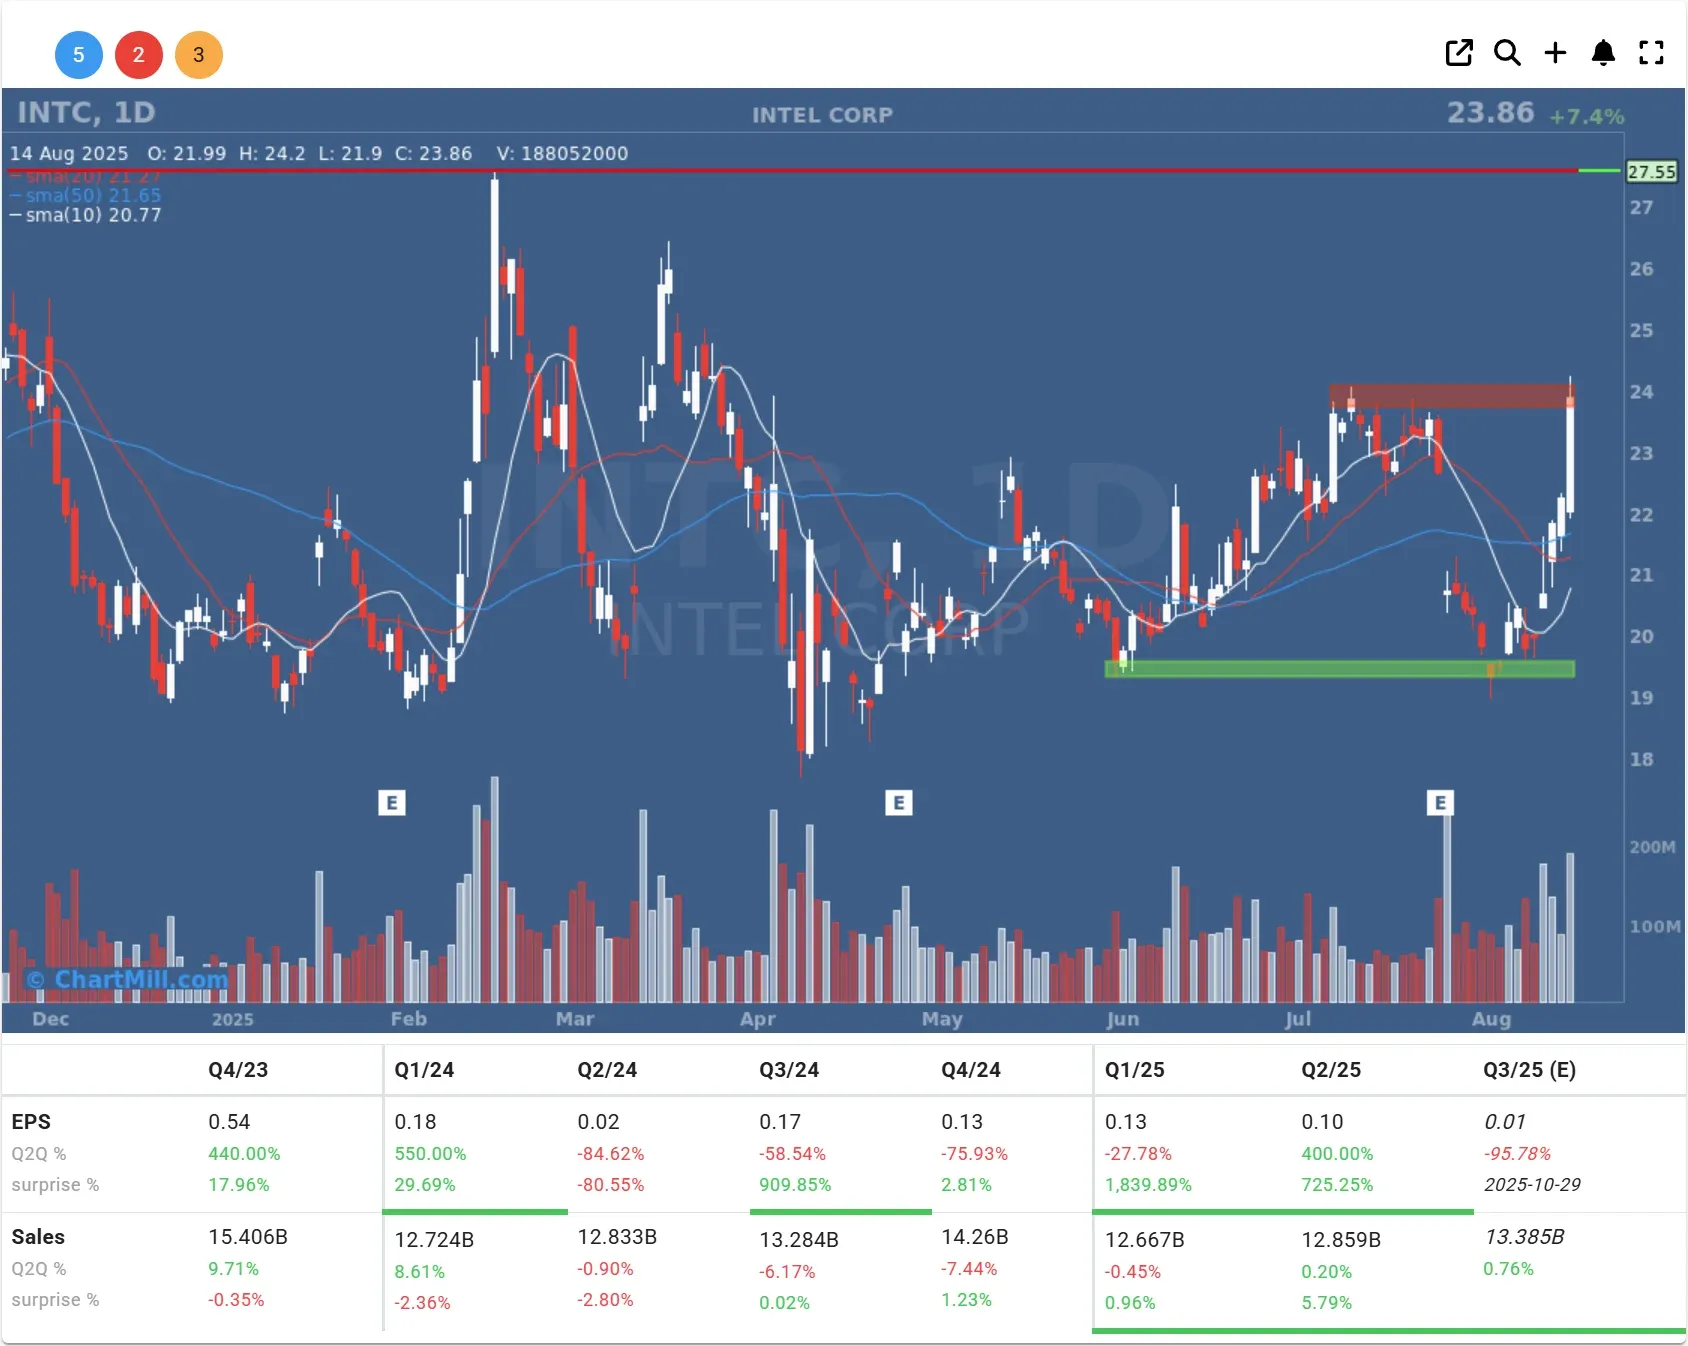
Task: Click the EPS Q2Q value 440.00%
Action: pyautogui.click(x=244, y=1153)
